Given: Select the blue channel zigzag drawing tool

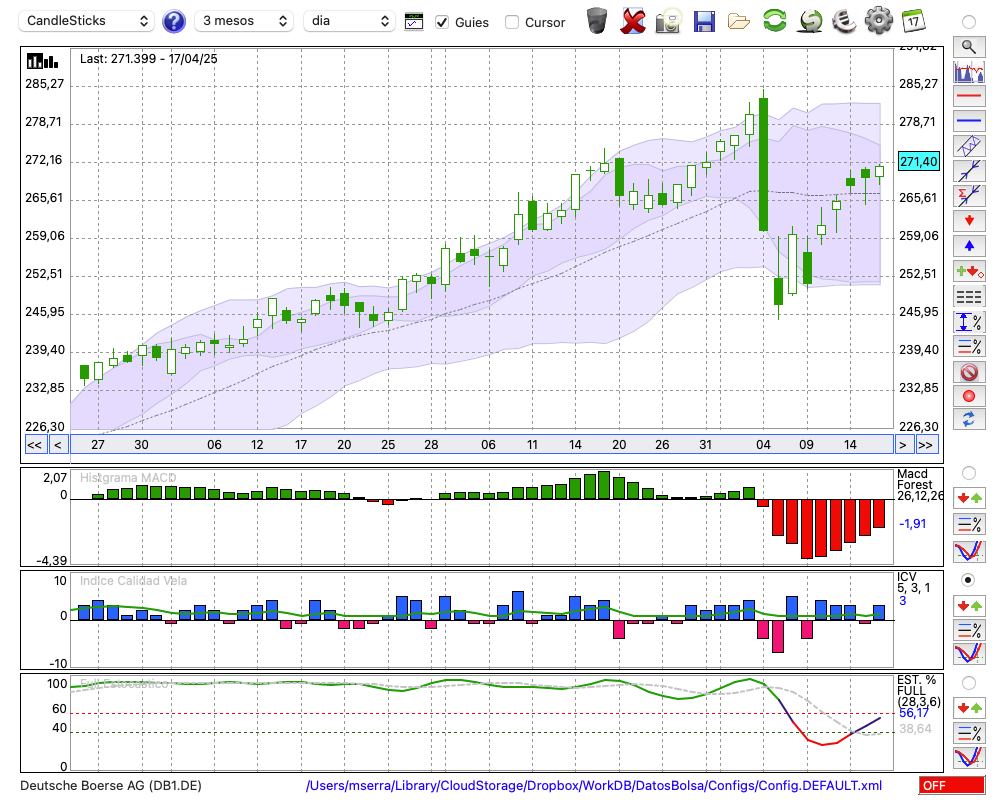Looking at the screenshot, I should (x=969, y=146).
